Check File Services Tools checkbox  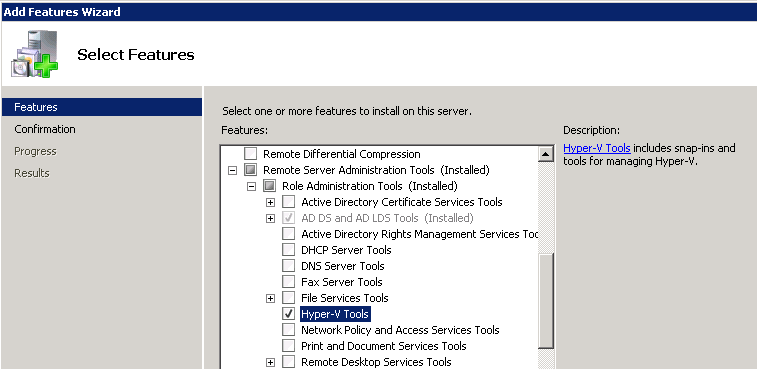pyautogui.click(x=288, y=298)
